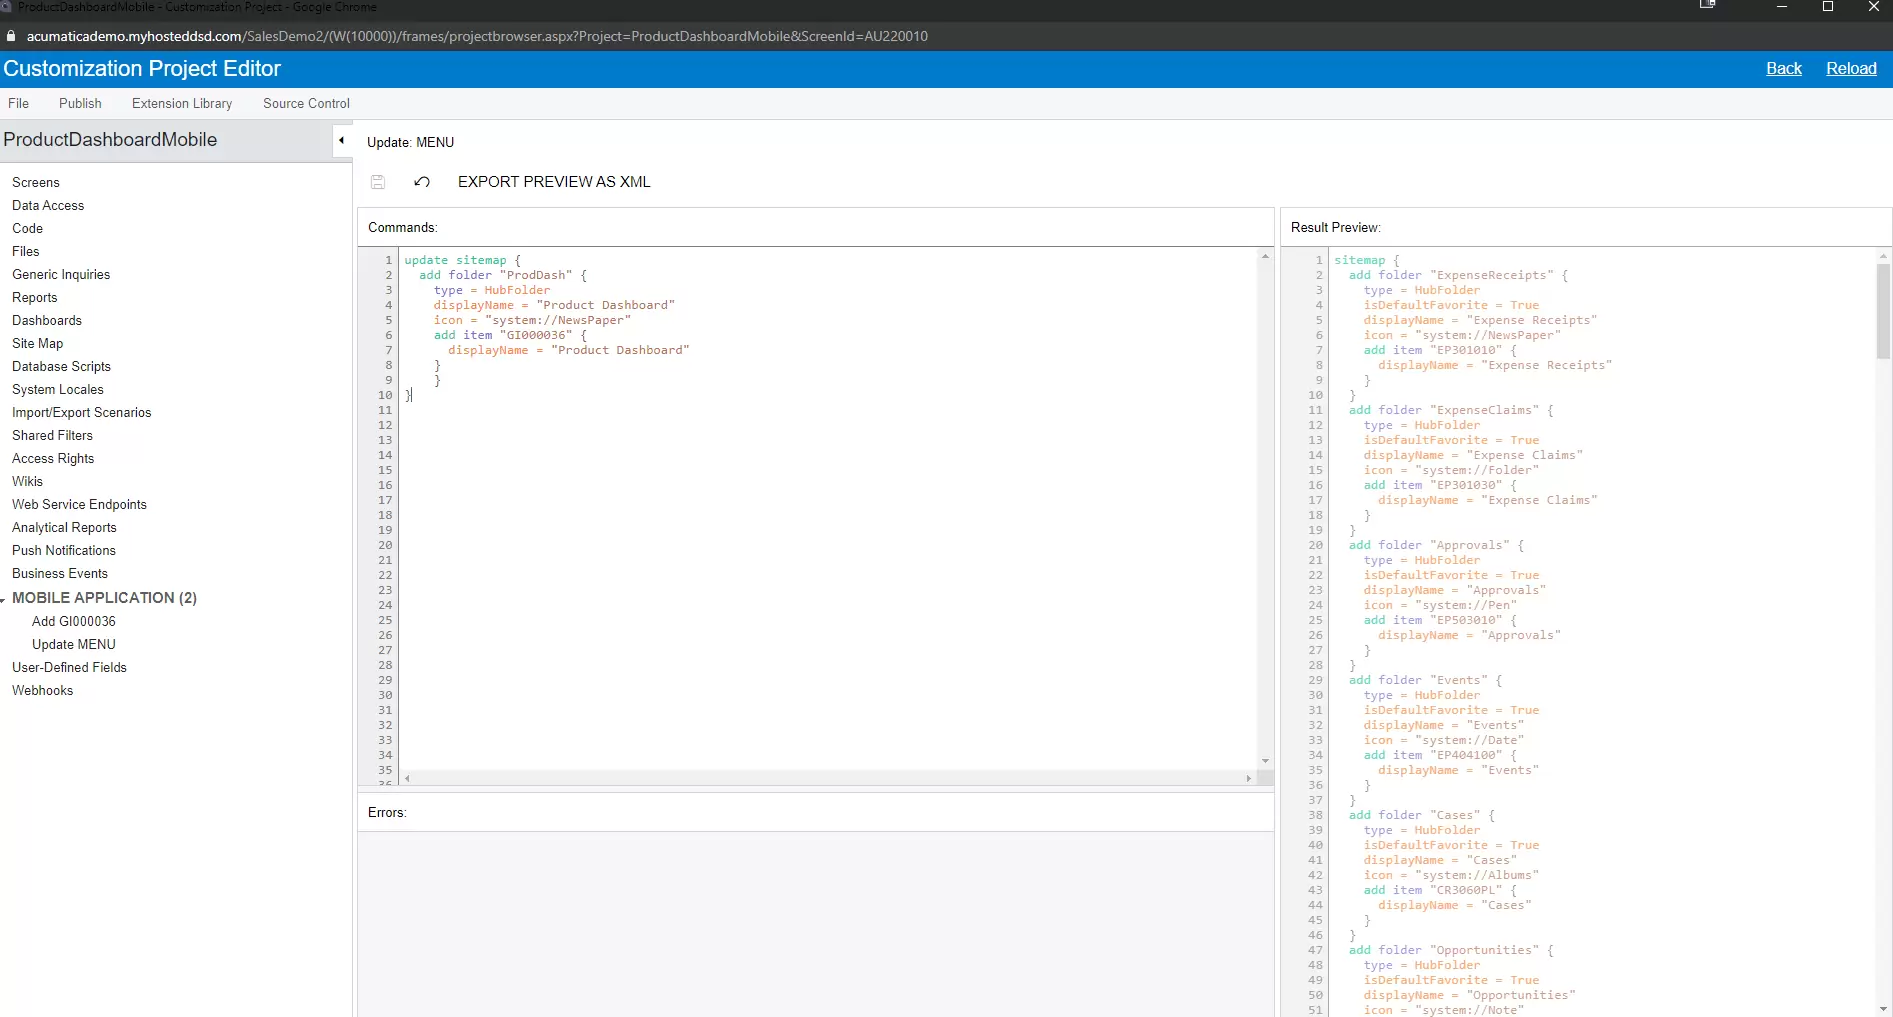Click the Commands editor scroll-right arrow
The width and height of the screenshot is (1893, 1017).
(1248, 778)
